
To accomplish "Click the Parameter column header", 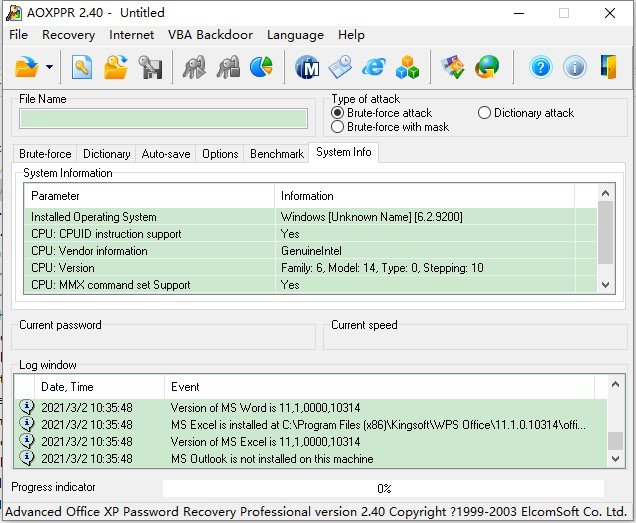I will (x=149, y=196).
